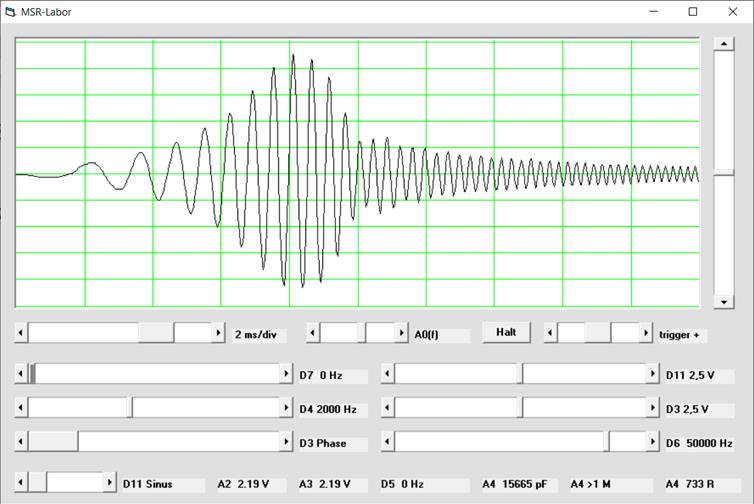754x504 pixels.
Task: Click right arrow of the trigger + scrollbar
Action: (645, 333)
